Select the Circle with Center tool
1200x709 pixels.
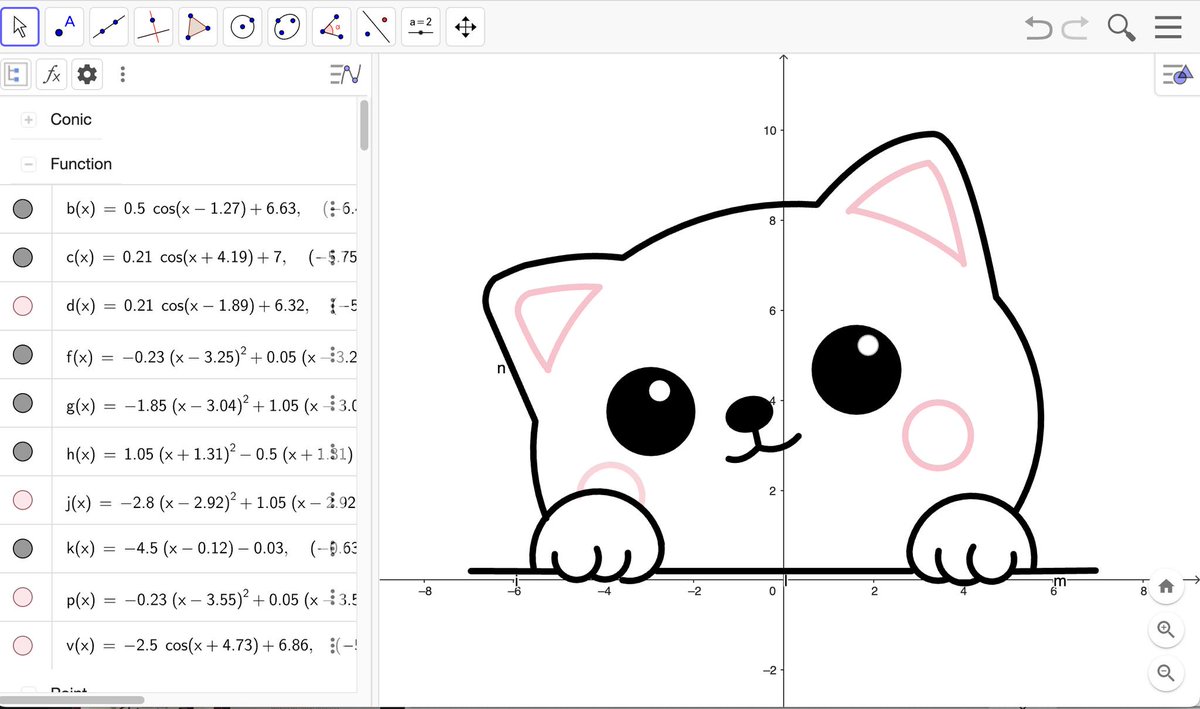240,26
